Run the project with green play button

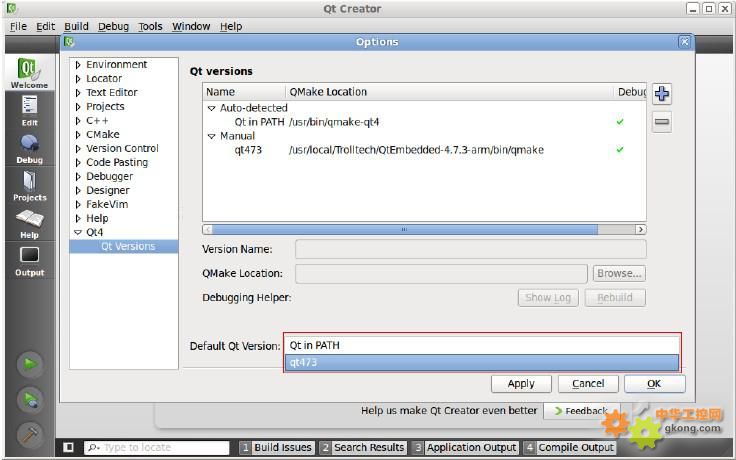pyautogui.click(x=30, y=364)
